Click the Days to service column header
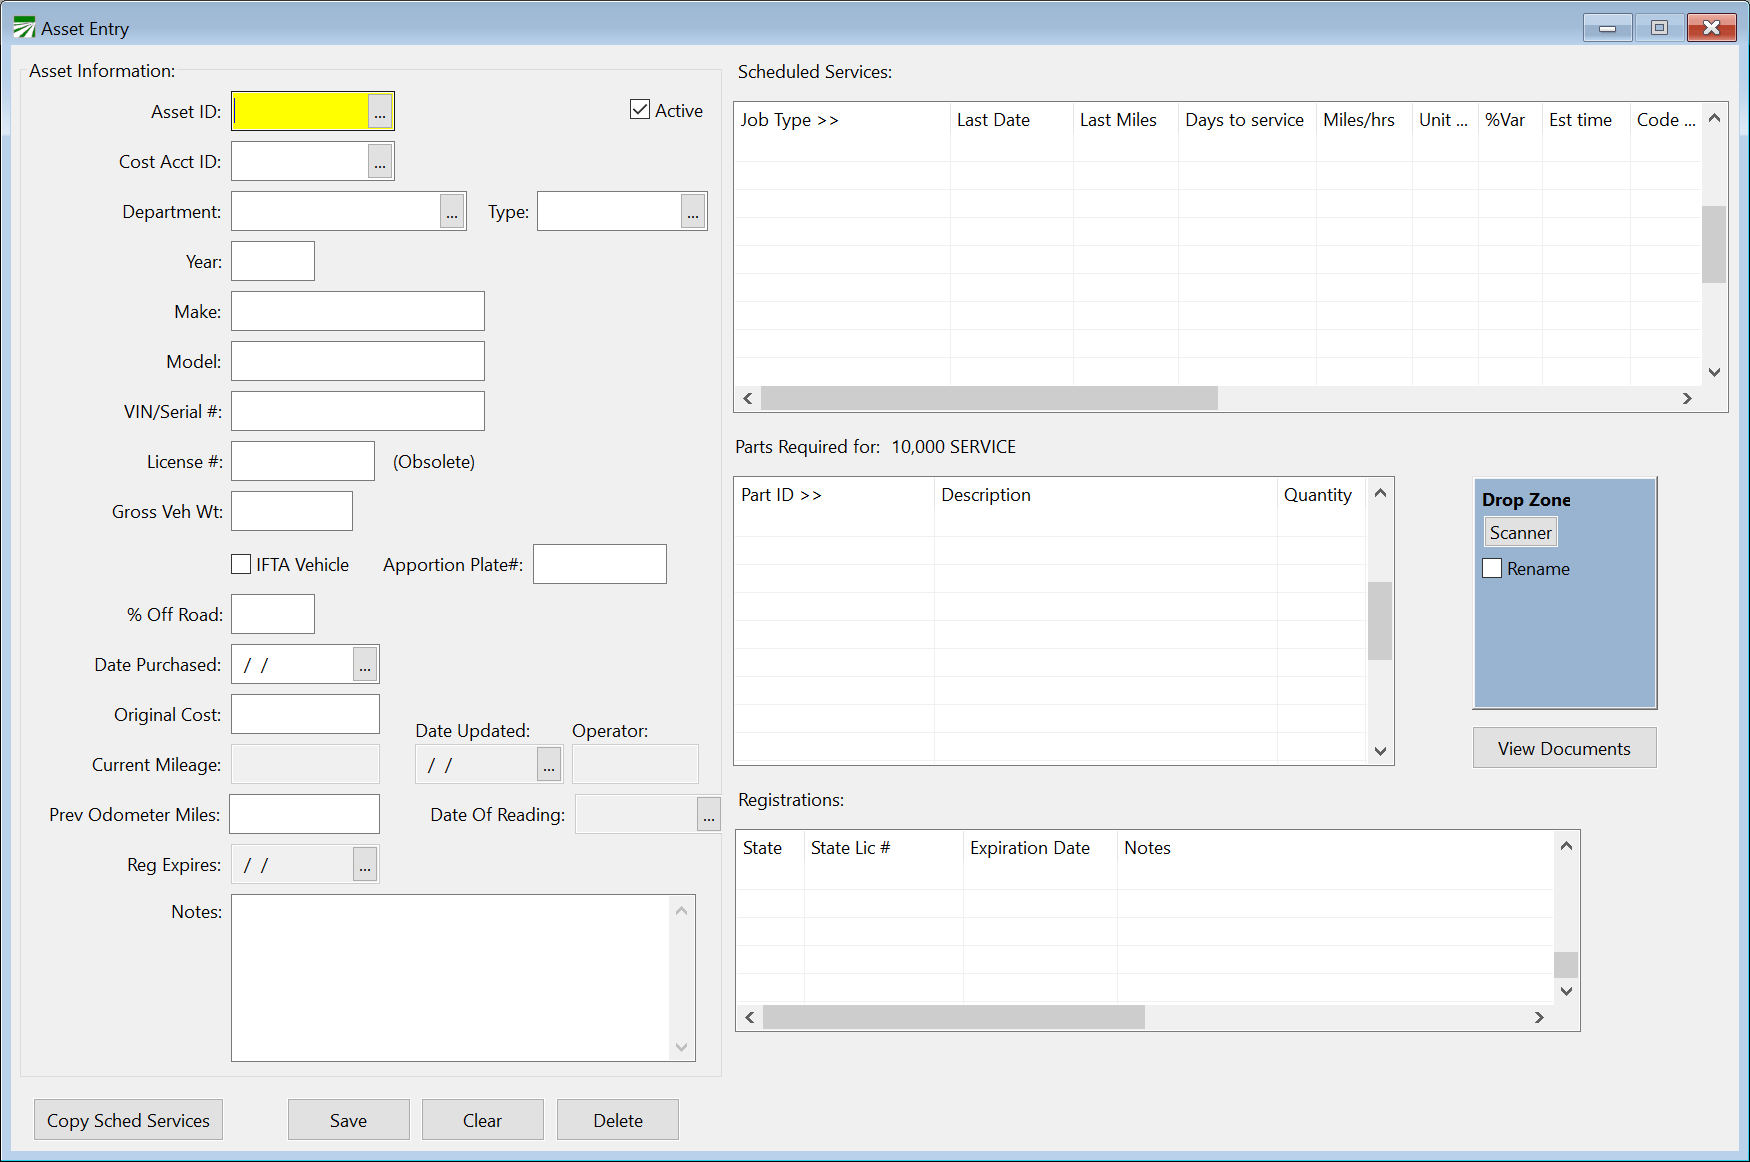The height and width of the screenshot is (1162, 1750). 1244,120
